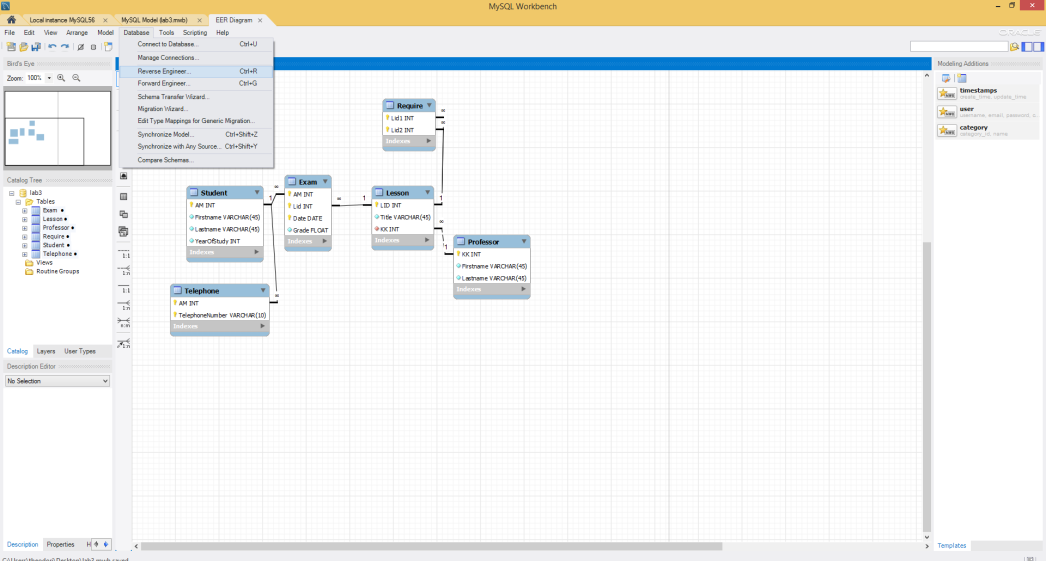This screenshot has width=1046, height=561.
Task: Select the Views folder in Catalog Tree
Action: click(x=44, y=263)
